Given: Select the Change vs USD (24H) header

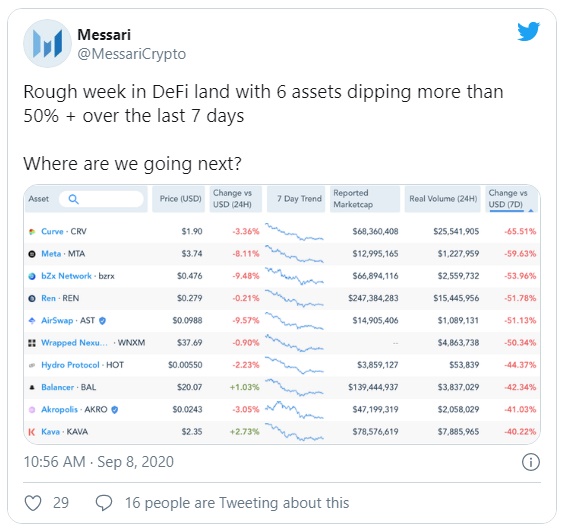Looking at the screenshot, I should [x=236, y=199].
